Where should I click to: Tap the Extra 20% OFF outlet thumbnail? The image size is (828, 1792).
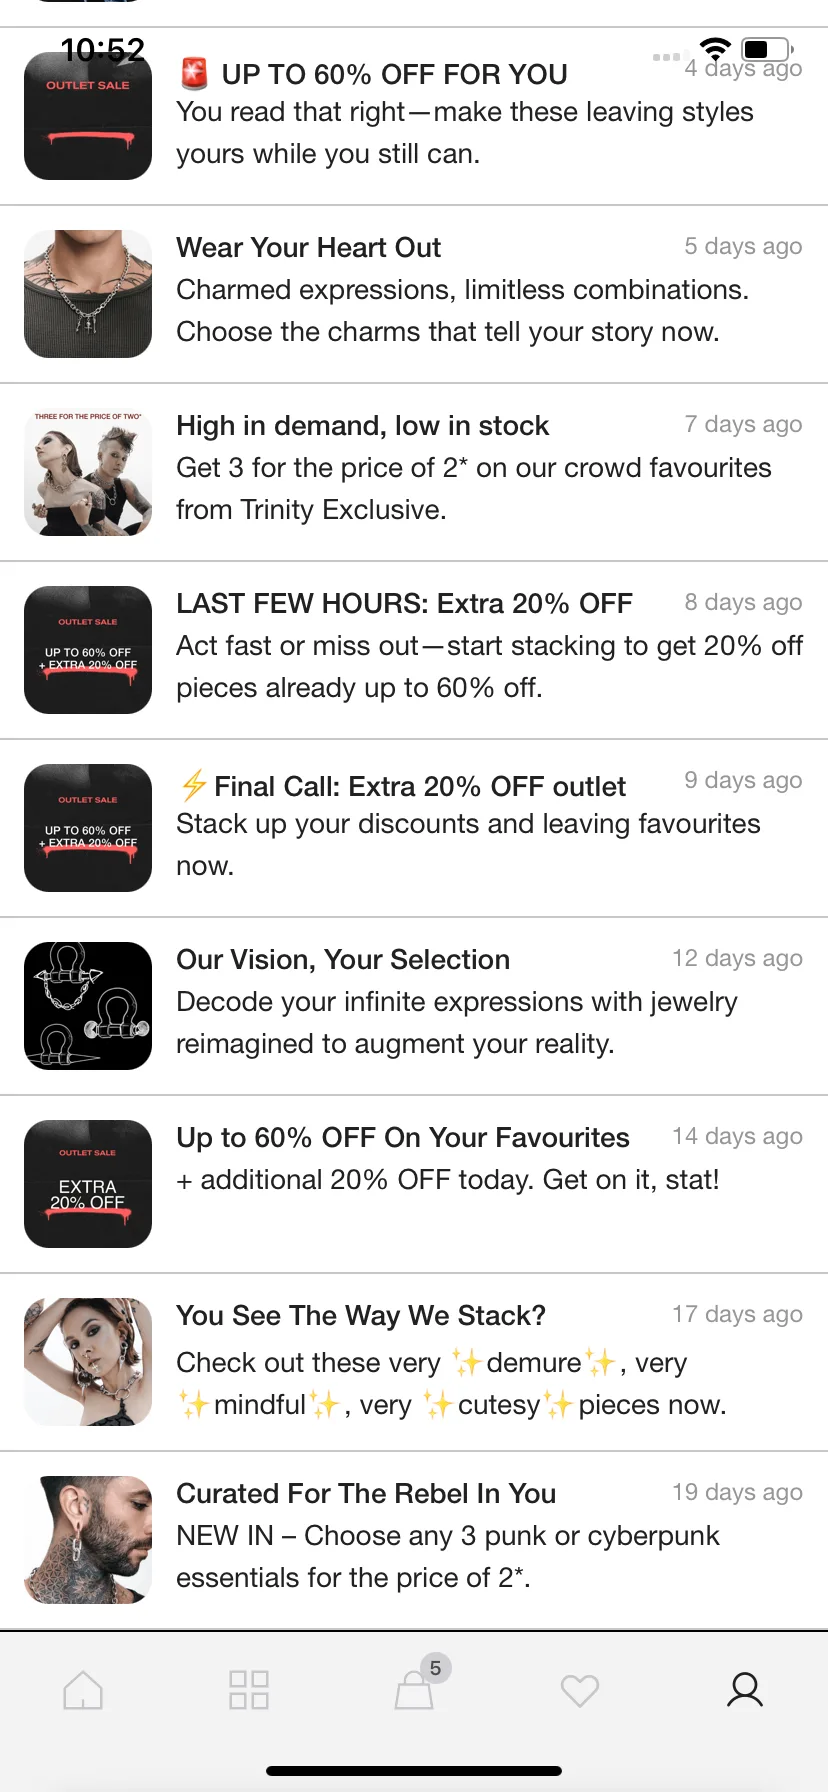click(x=88, y=1184)
